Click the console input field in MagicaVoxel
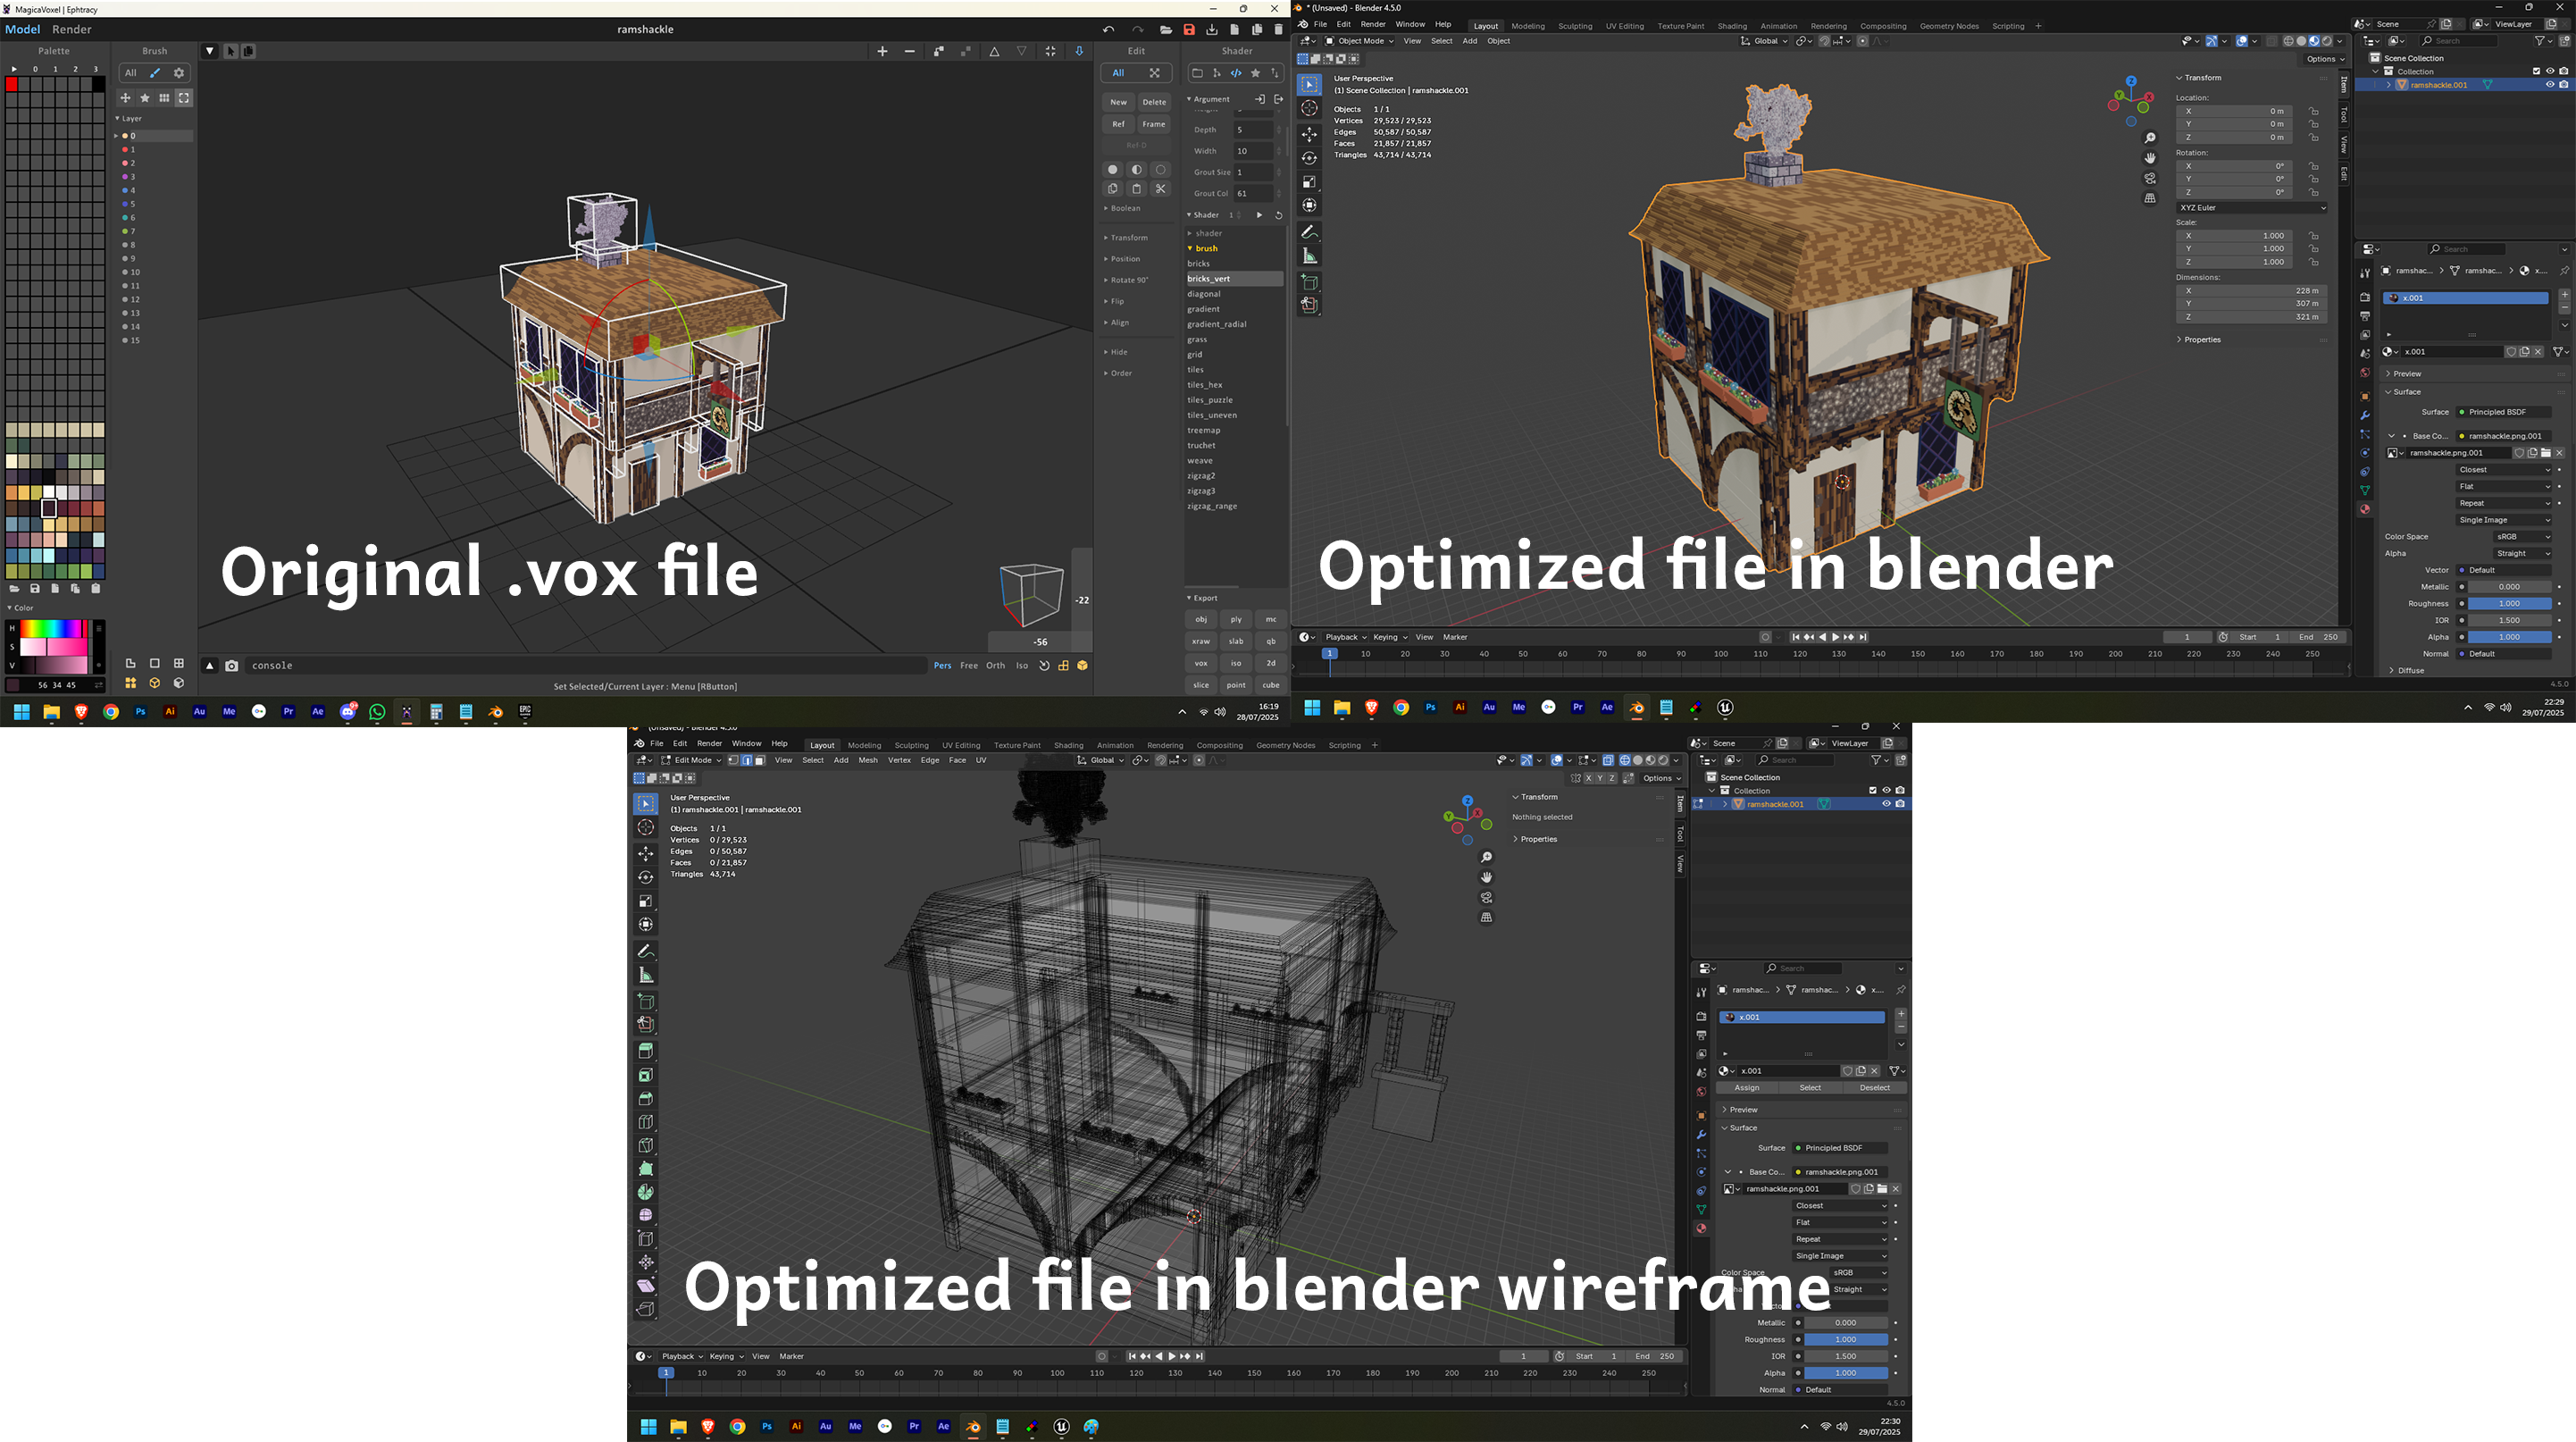 (586, 666)
